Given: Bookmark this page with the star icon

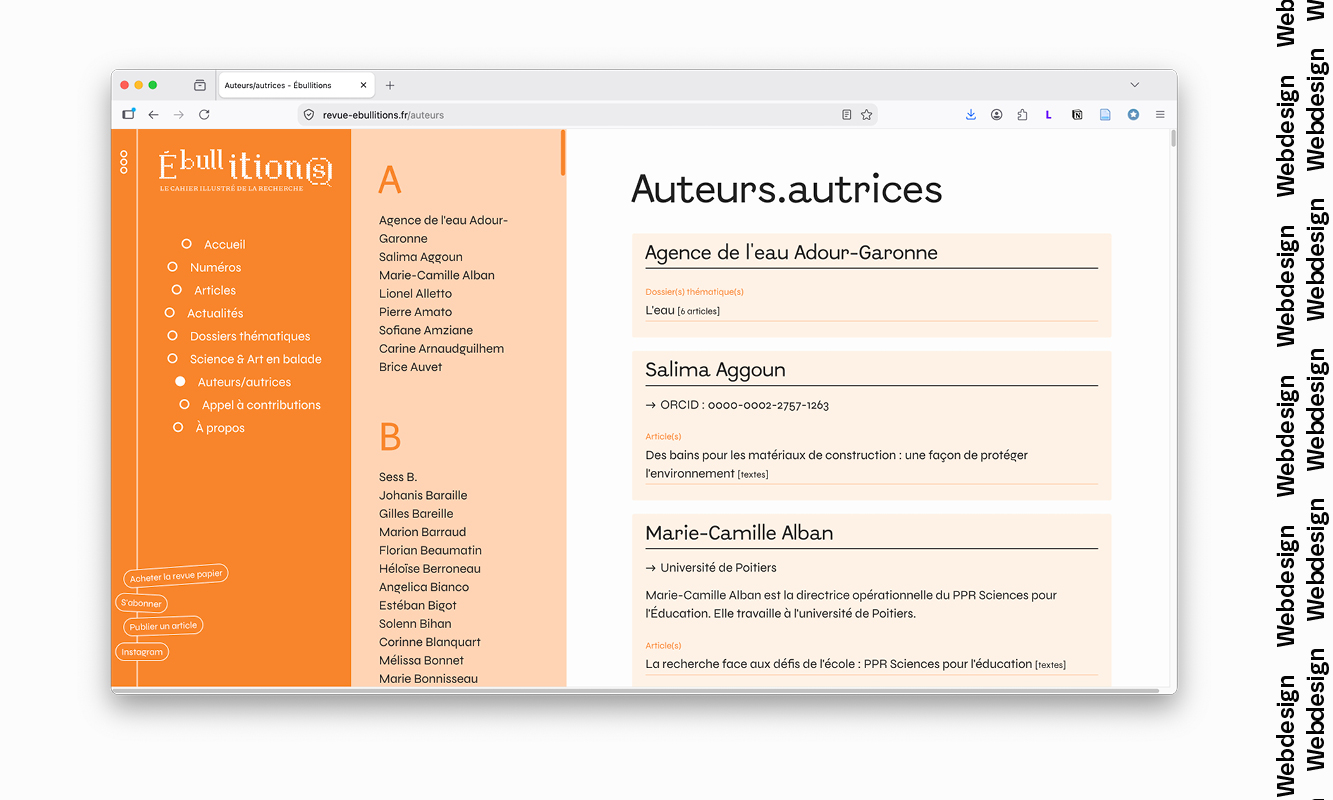Looking at the screenshot, I should point(867,115).
